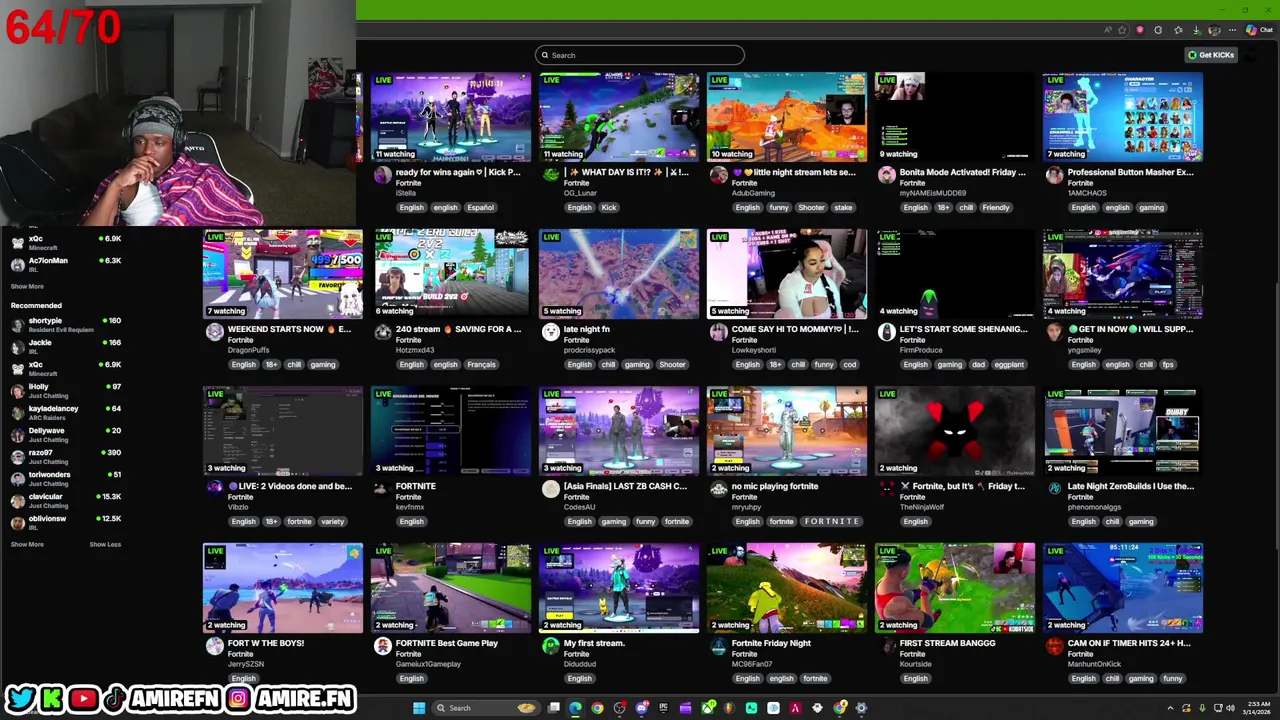
Task: Open oblivionsw's IRL channel in the sidebar
Action: click(65, 522)
